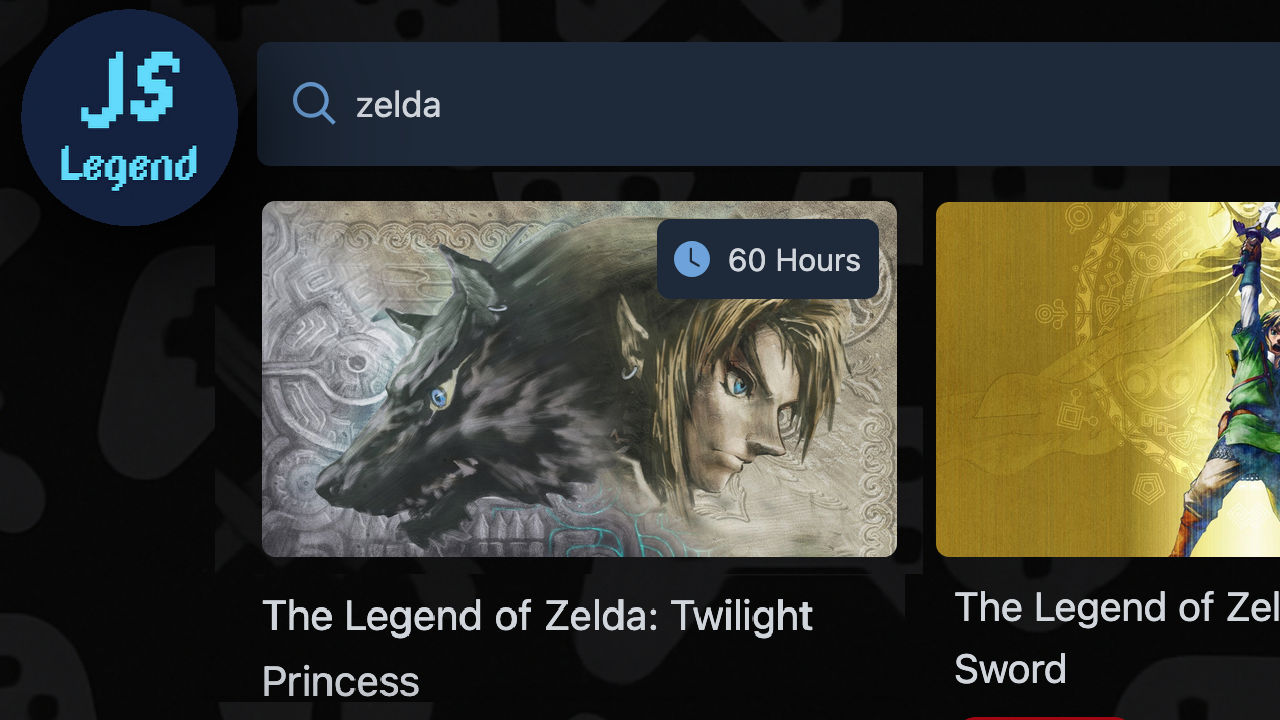Click the magnifying glass search icon
Screen dimensions: 1280x720
coord(313,104)
